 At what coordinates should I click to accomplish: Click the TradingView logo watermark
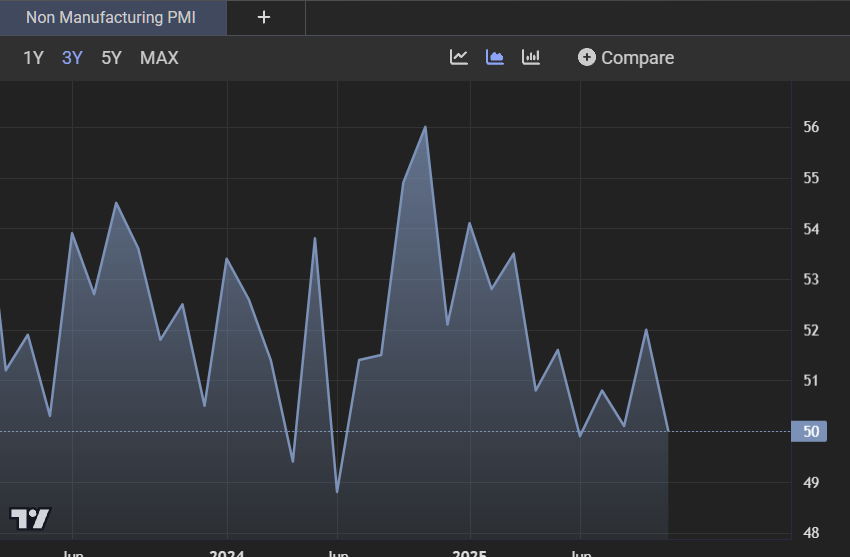(x=30, y=518)
